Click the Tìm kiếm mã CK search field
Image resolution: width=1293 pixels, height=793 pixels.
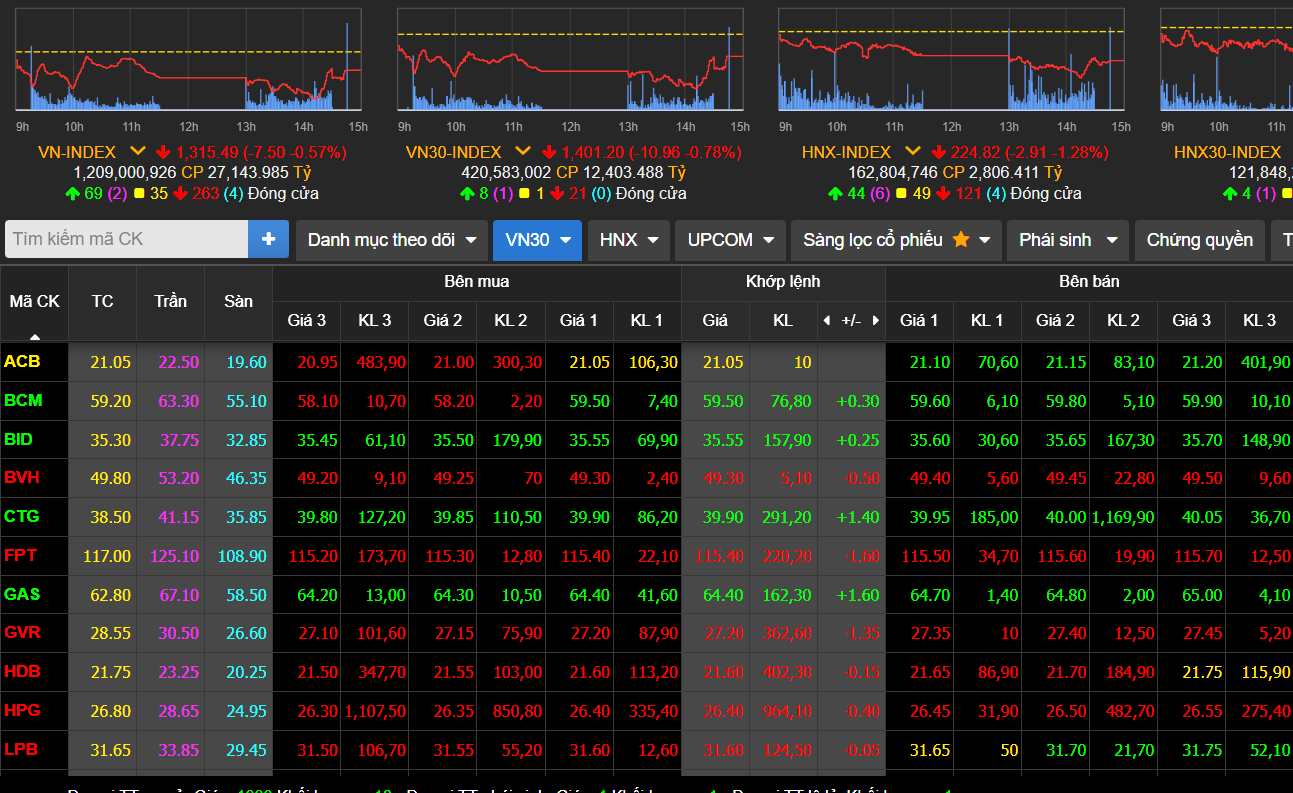125,239
